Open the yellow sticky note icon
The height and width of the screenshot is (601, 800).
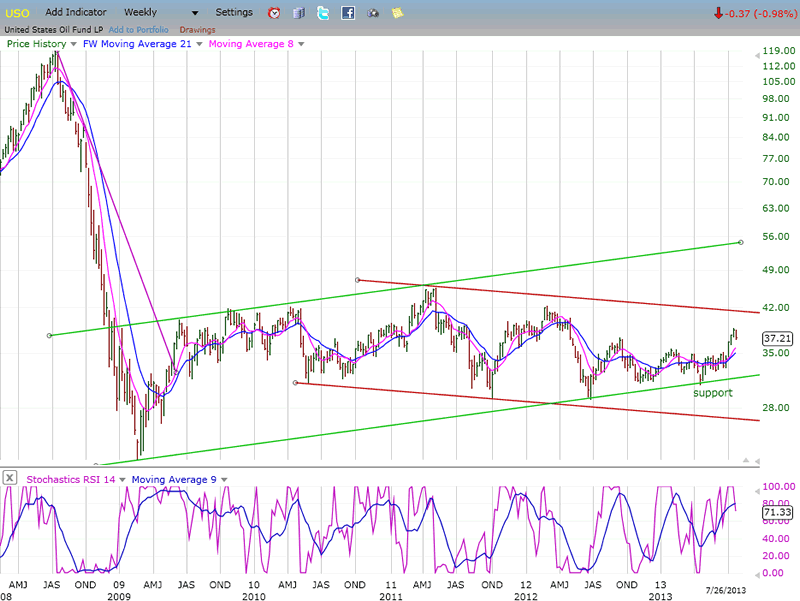click(x=398, y=13)
